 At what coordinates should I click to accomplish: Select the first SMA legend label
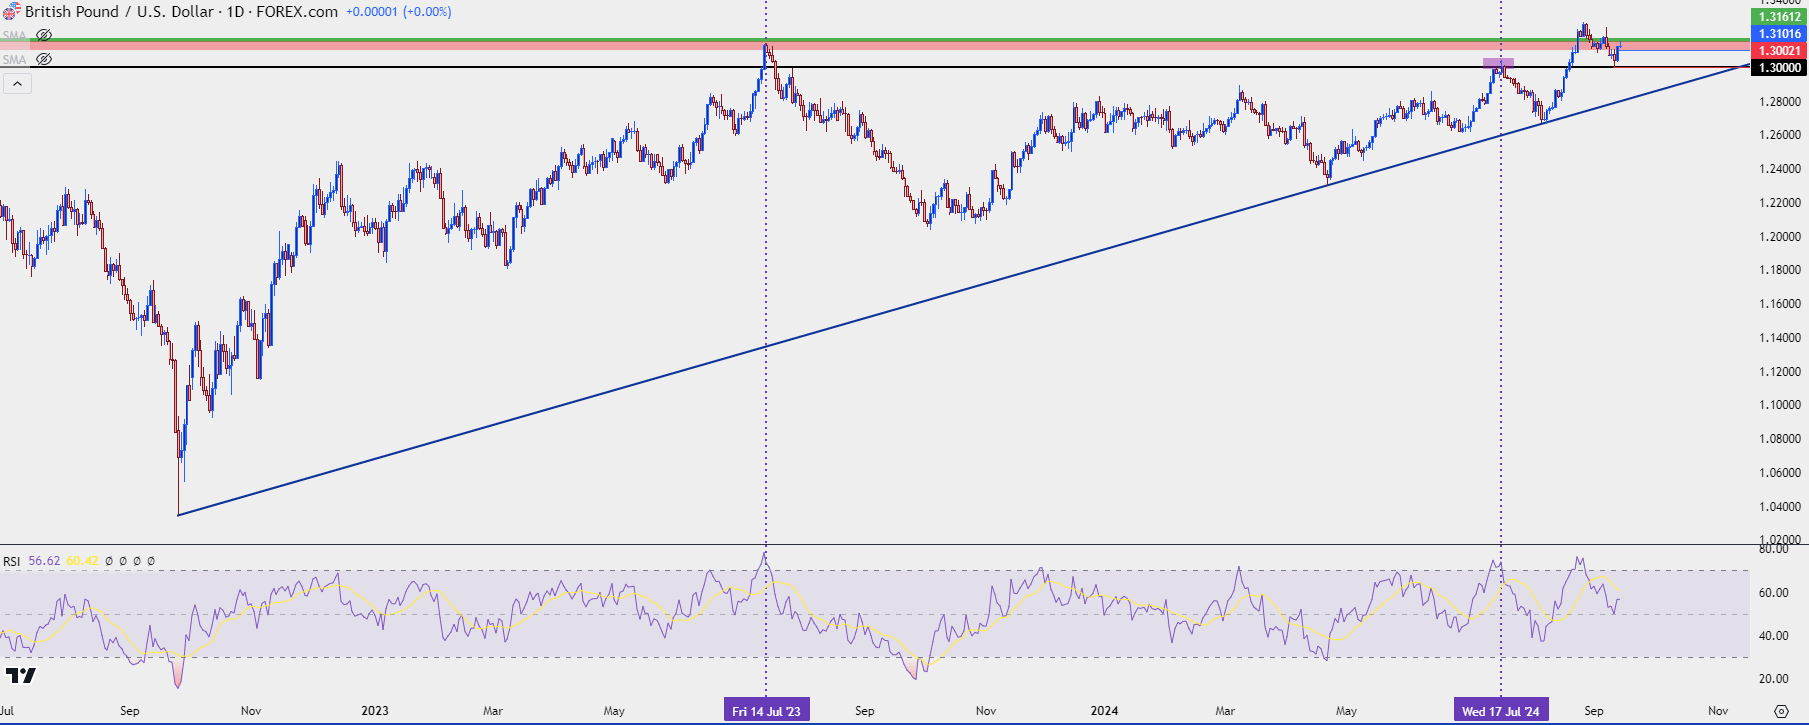[x=14, y=35]
